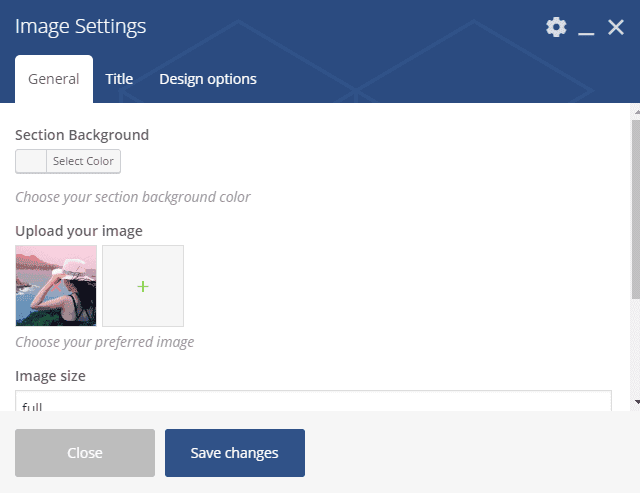The image size is (640, 493).
Task: Click the Upload your image label
Action: click(79, 231)
